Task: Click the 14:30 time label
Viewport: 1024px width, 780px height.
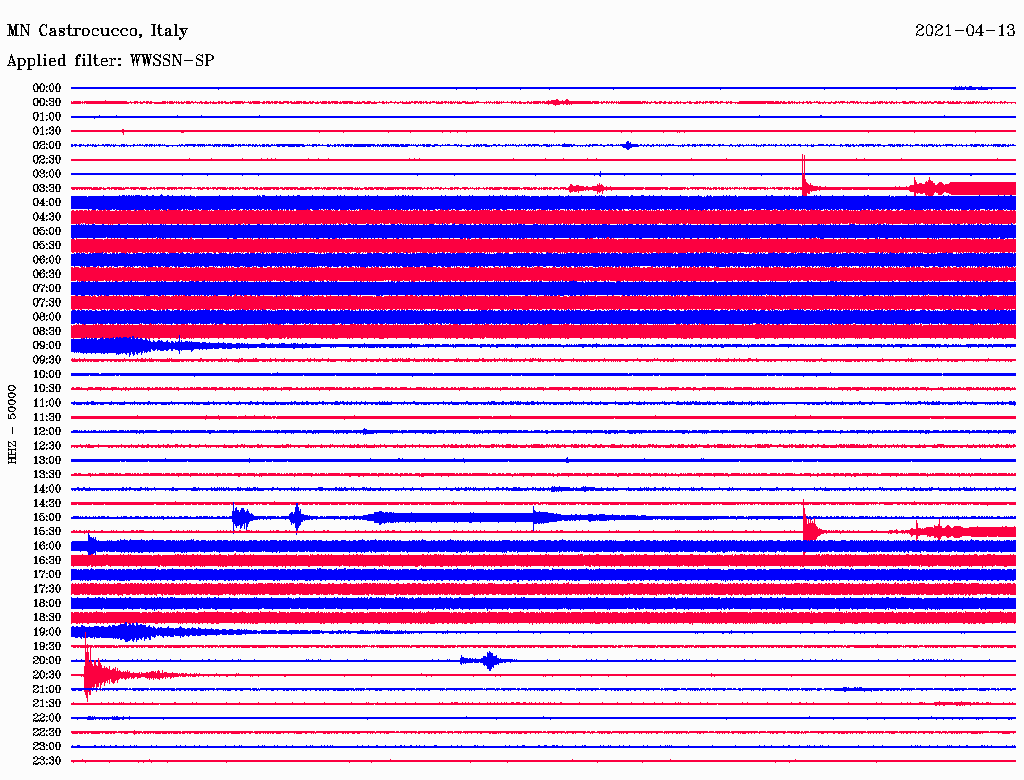Action: click(x=46, y=503)
